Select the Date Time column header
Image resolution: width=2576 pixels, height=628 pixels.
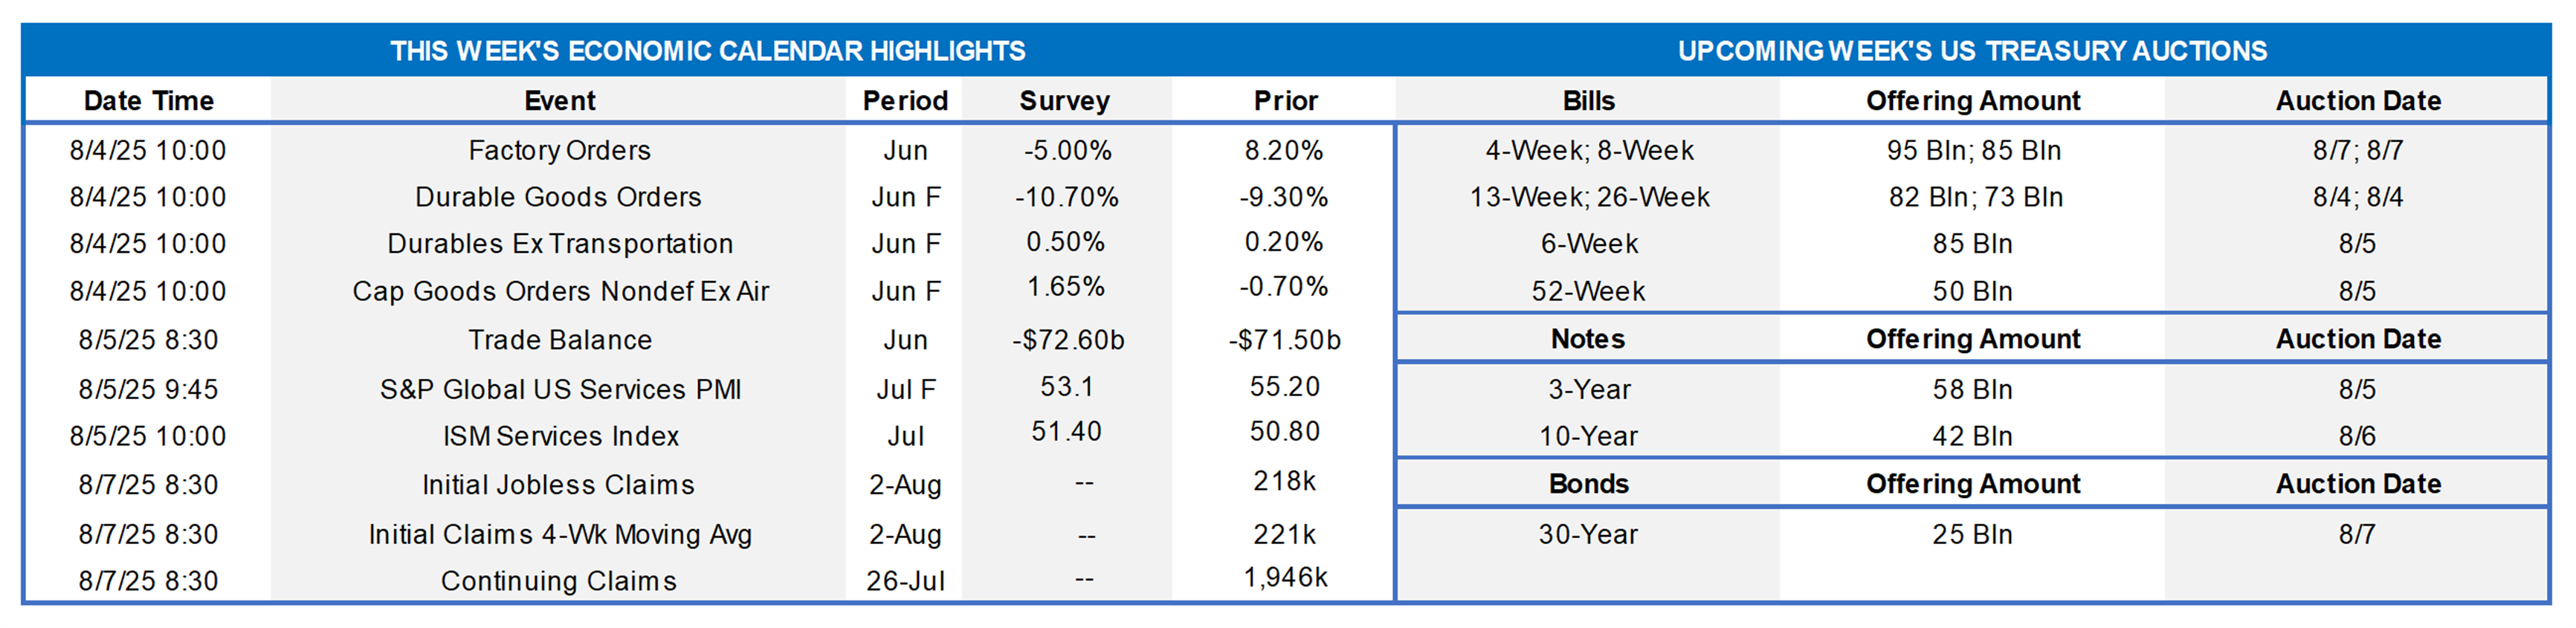[x=148, y=101]
